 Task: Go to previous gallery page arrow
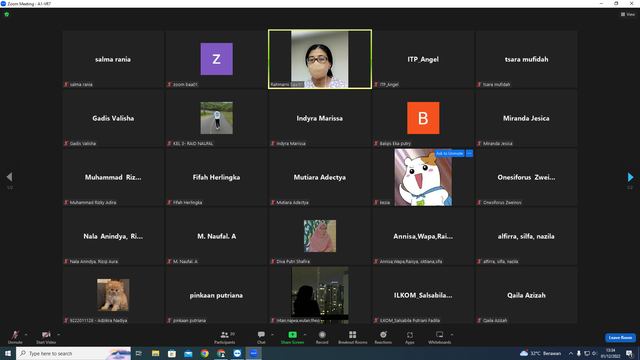tap(9, 177)
